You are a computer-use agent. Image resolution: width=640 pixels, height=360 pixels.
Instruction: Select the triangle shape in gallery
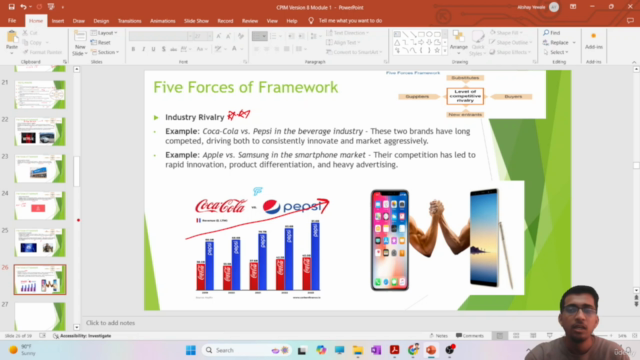click(x=397, y=42)
